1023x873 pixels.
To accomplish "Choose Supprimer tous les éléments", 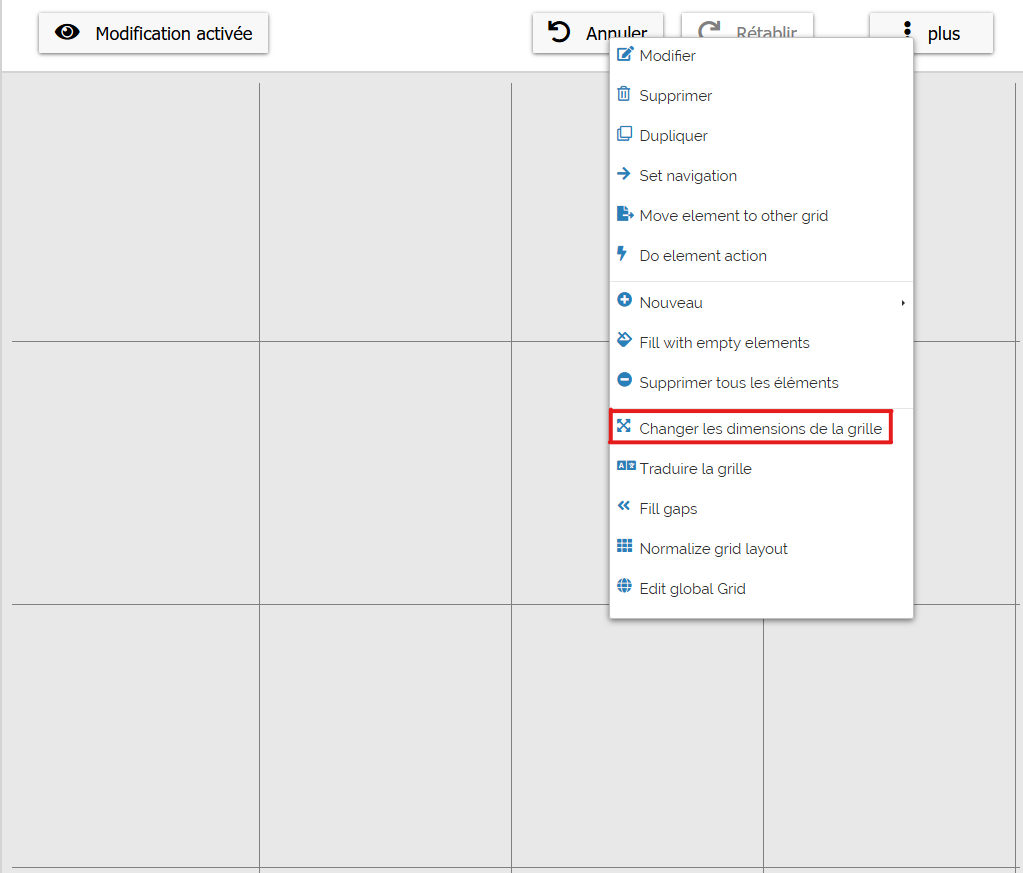I will click(738, 382).
